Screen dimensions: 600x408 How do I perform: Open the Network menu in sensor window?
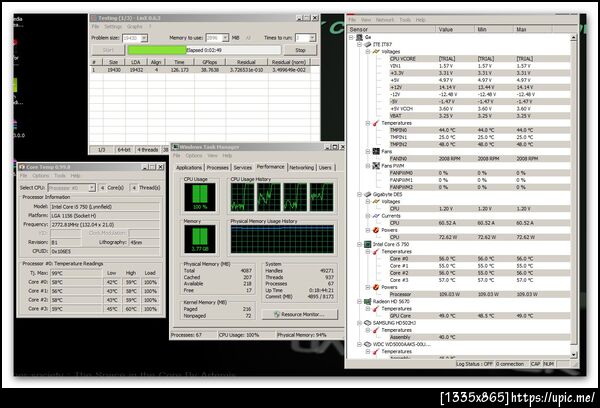click(x=385, y=20)
